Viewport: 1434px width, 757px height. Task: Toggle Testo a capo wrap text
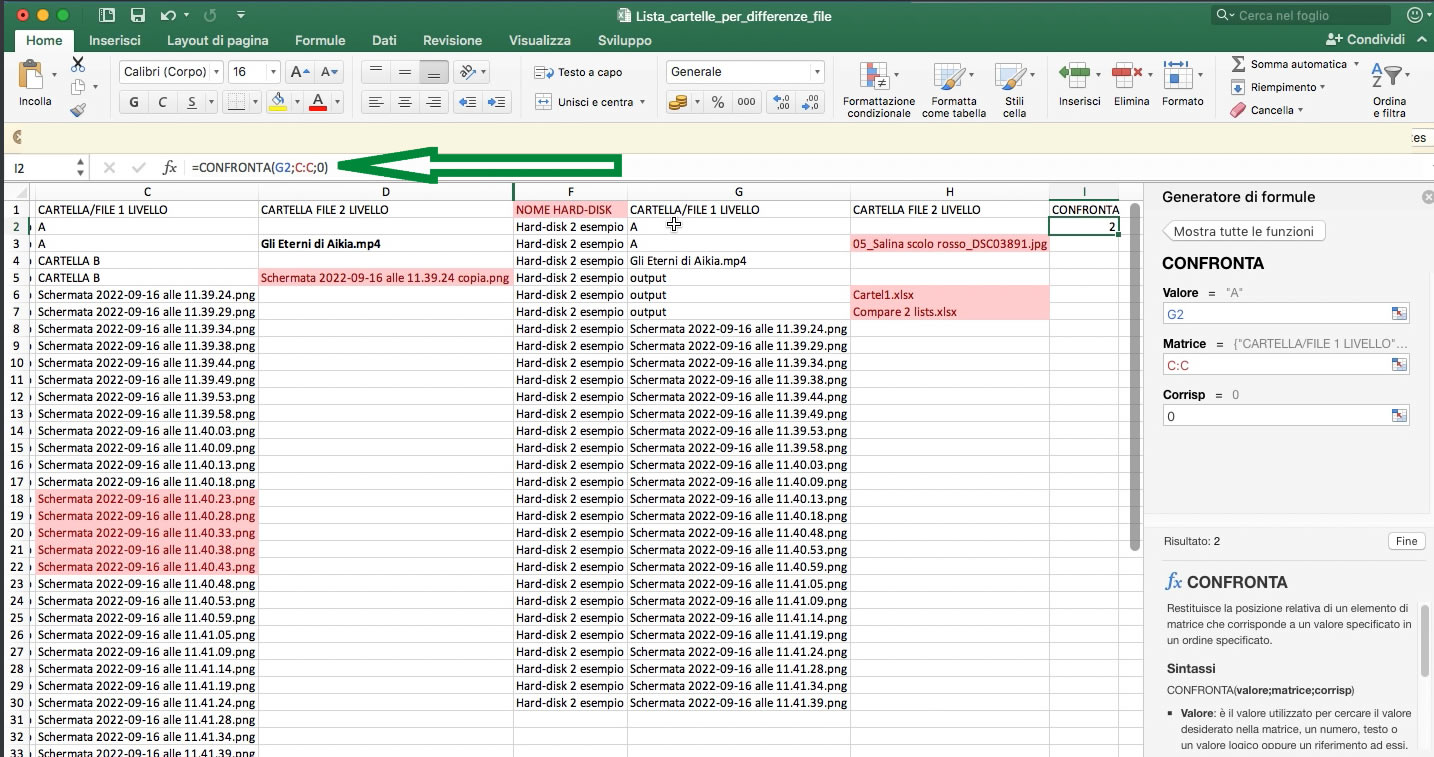[578, 72]
